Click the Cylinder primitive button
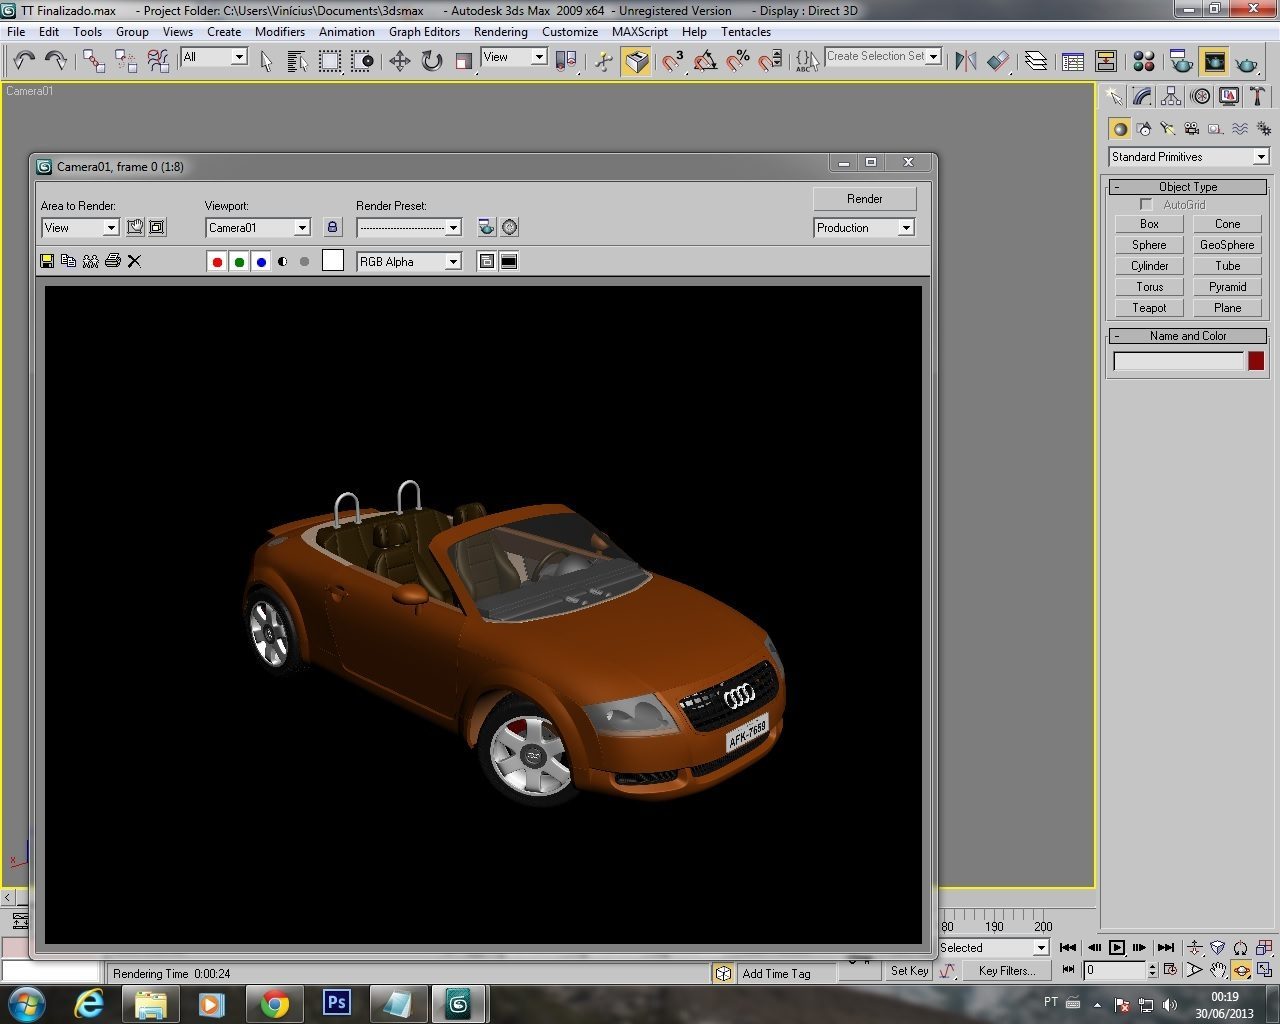The width and height of the screenshot is (1280, 1024). (x=1149, y=266)
